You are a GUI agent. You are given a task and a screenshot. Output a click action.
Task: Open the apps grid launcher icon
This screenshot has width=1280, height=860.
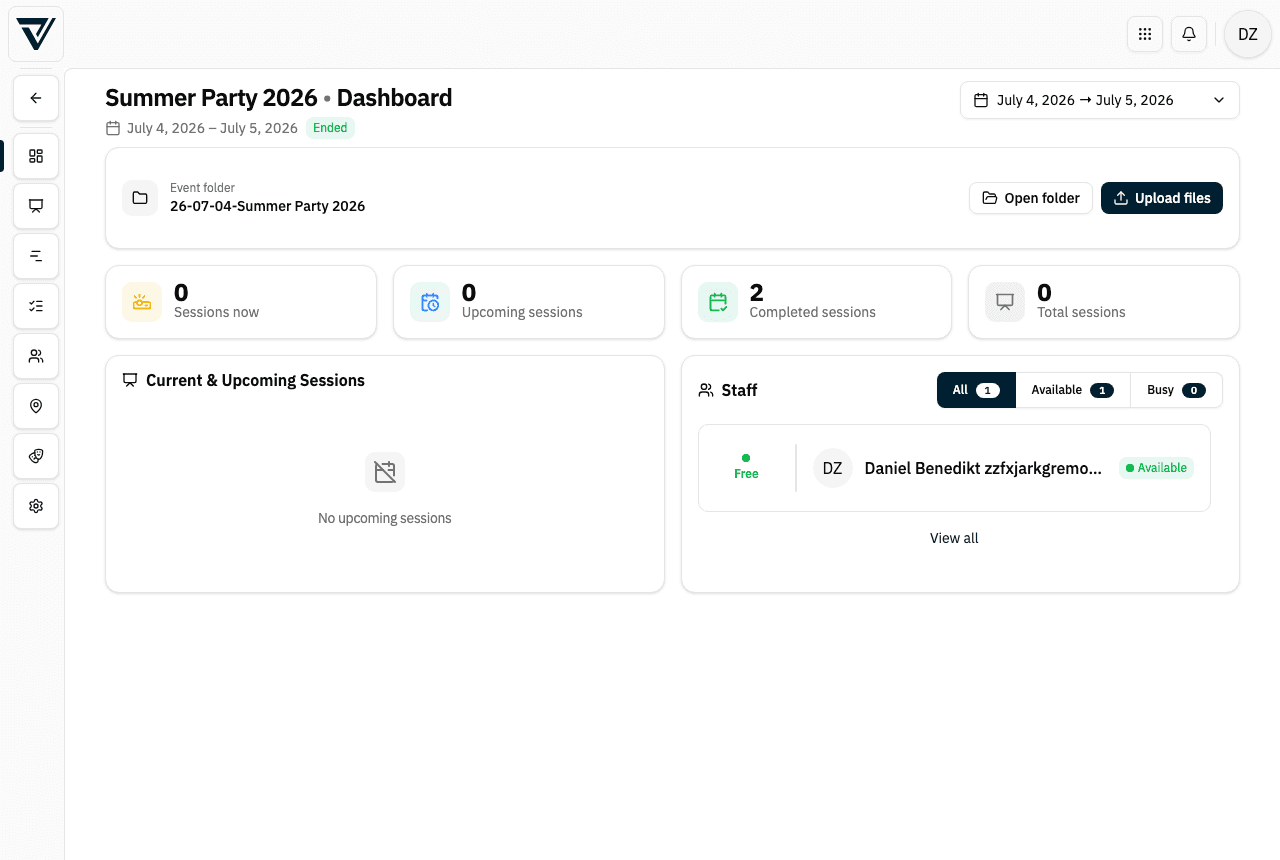coord(1145,34)
